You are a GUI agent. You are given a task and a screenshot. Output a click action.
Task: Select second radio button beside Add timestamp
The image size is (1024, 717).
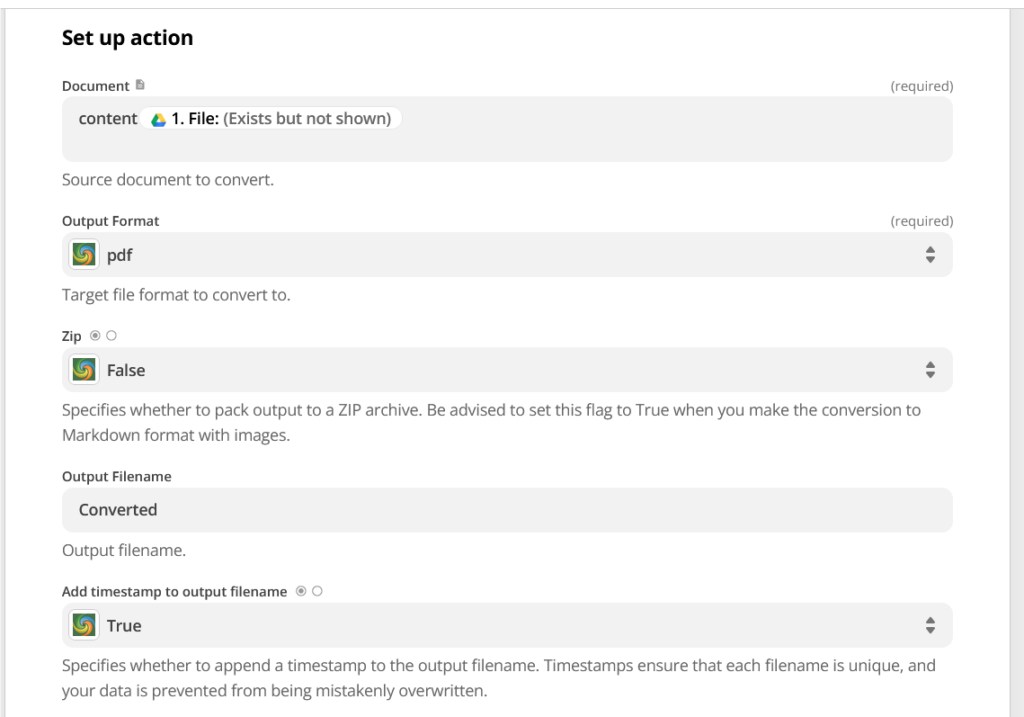coord(317,591)
